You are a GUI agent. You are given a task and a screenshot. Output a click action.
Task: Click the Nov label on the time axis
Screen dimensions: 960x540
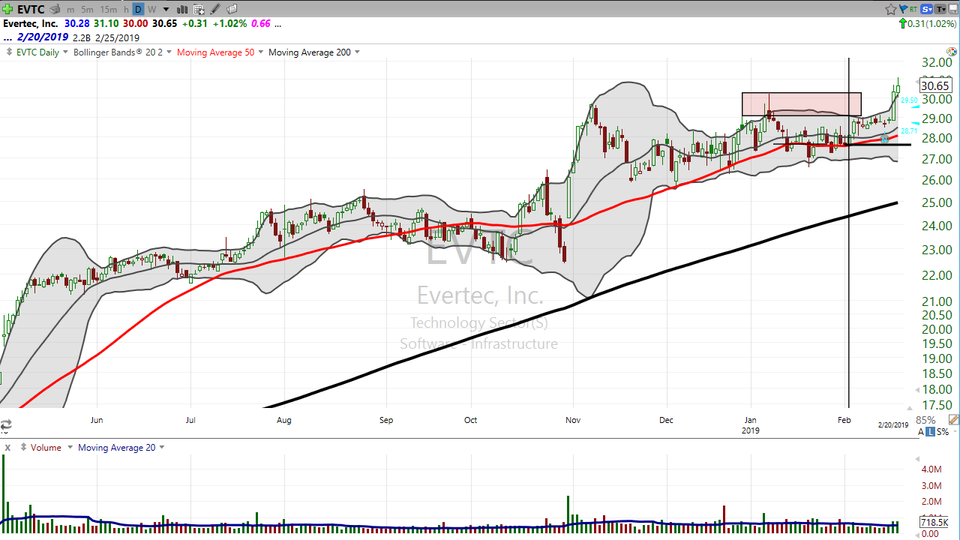(x=573, y=420)
